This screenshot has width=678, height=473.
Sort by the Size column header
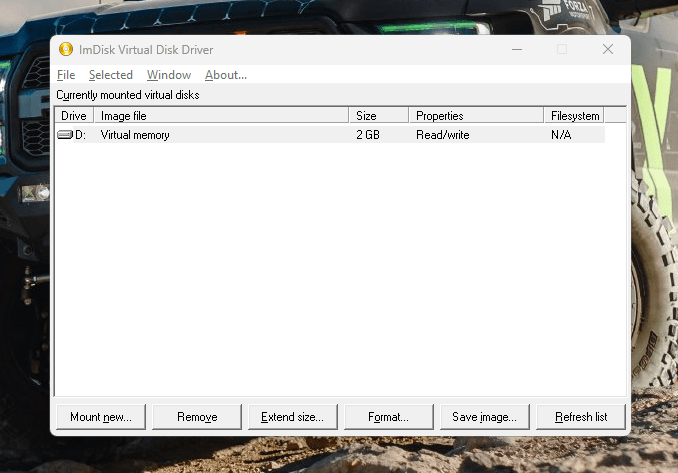click(x=379, y=115)
